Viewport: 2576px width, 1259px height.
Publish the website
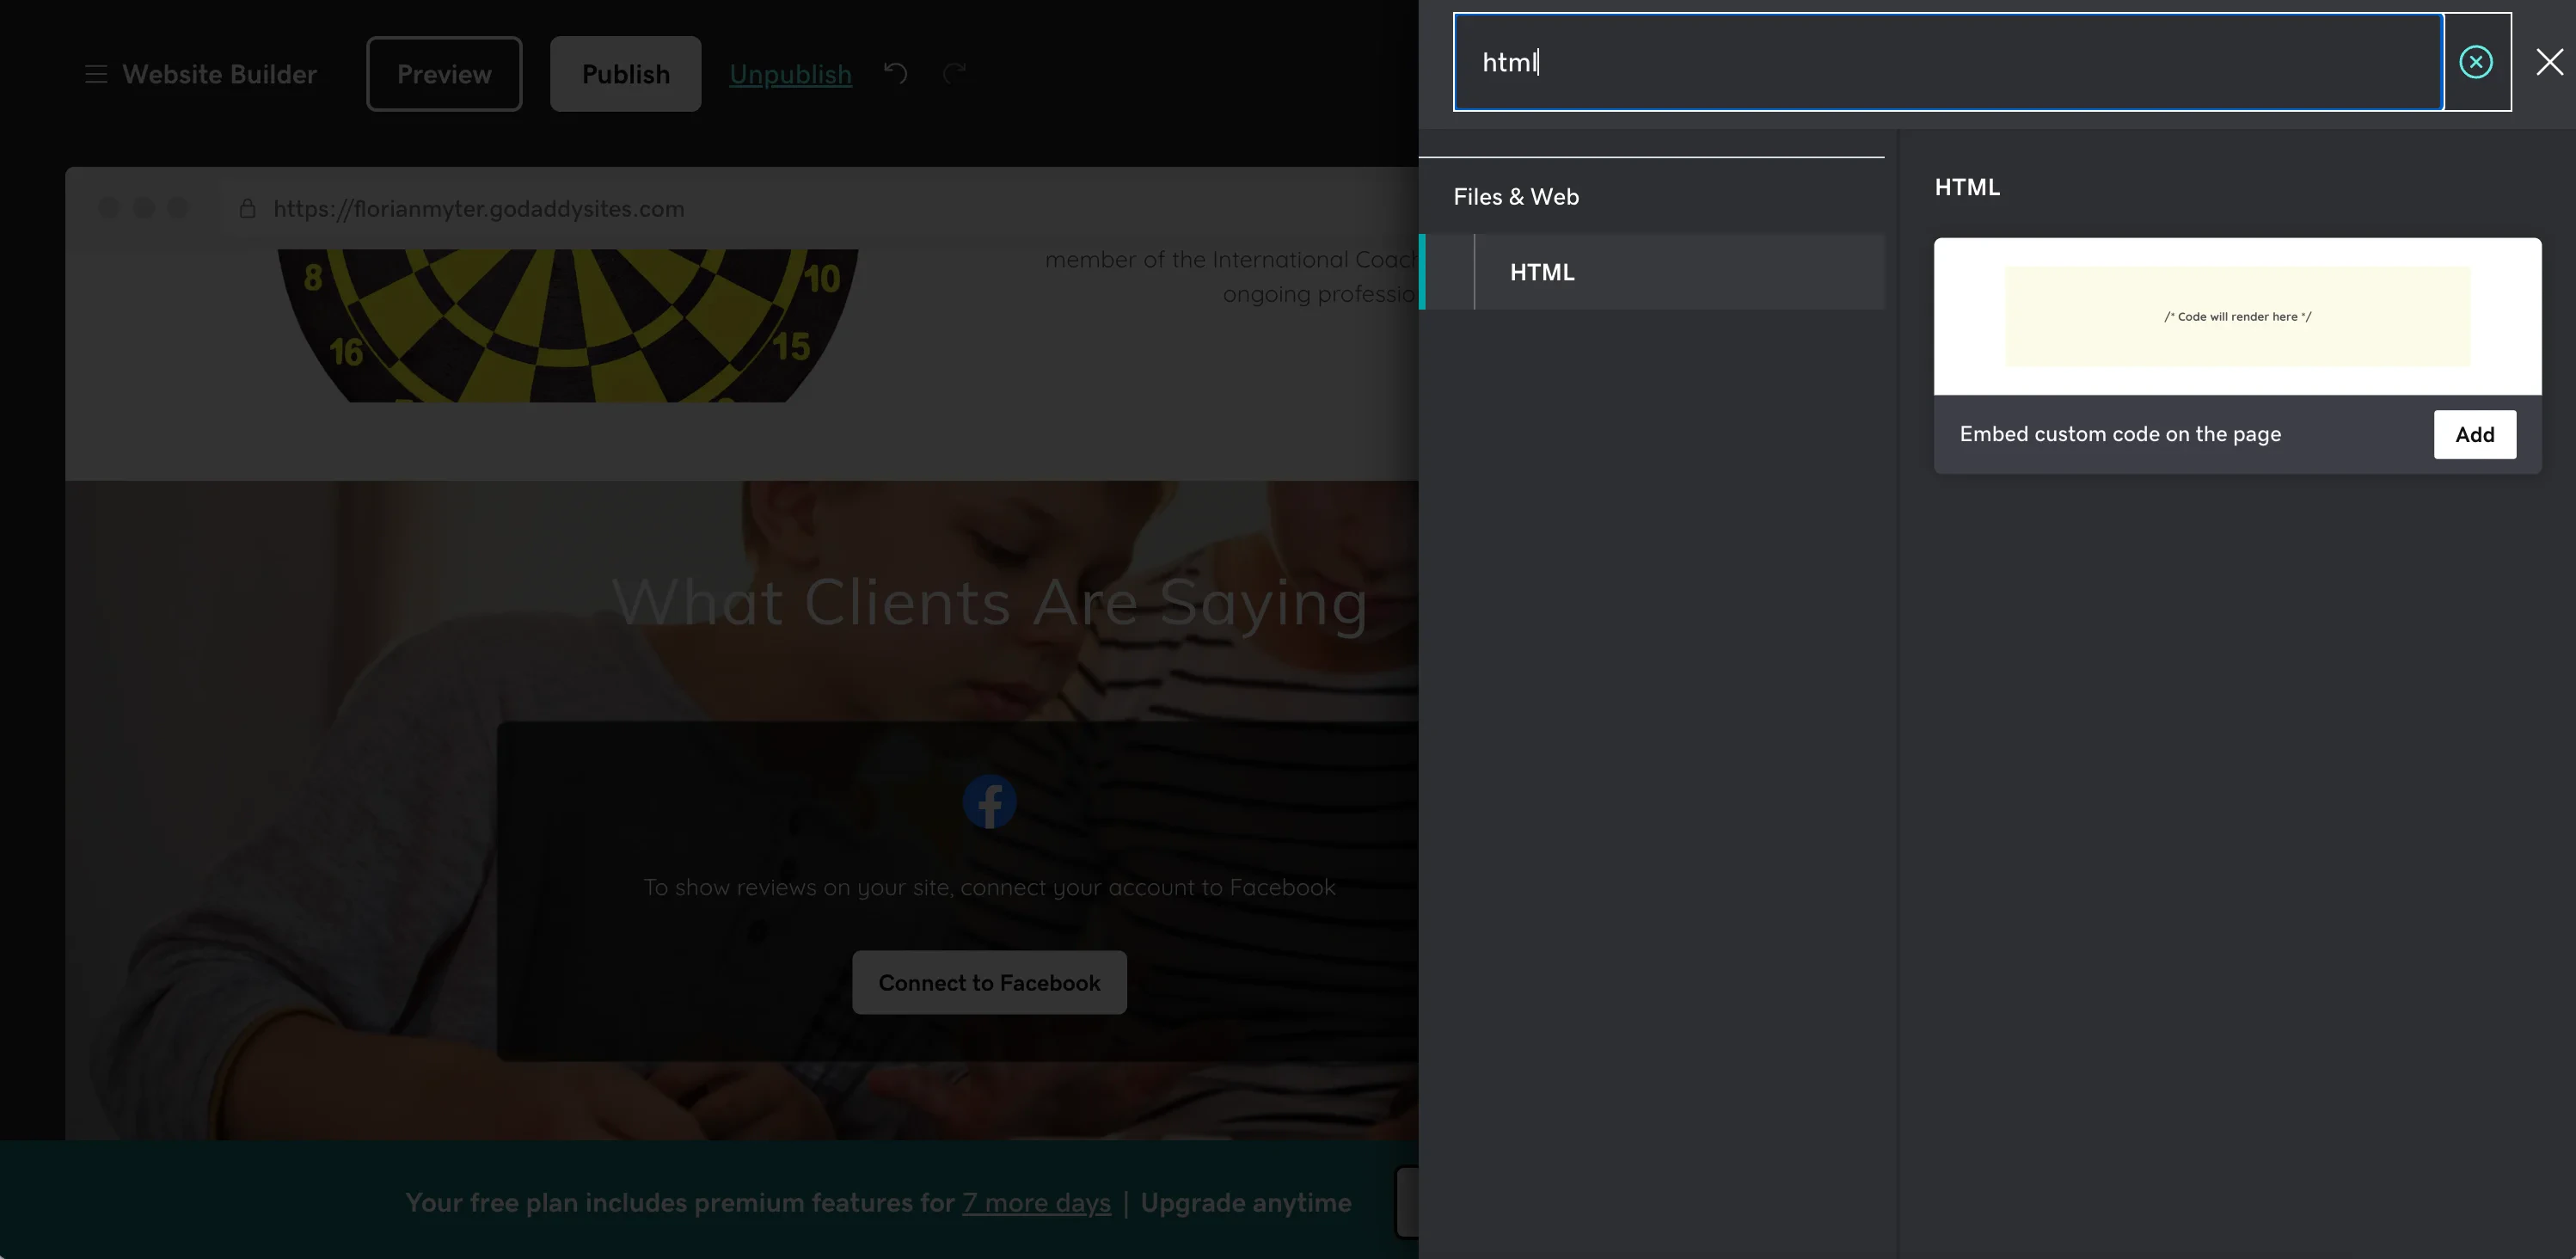(626, 73)
